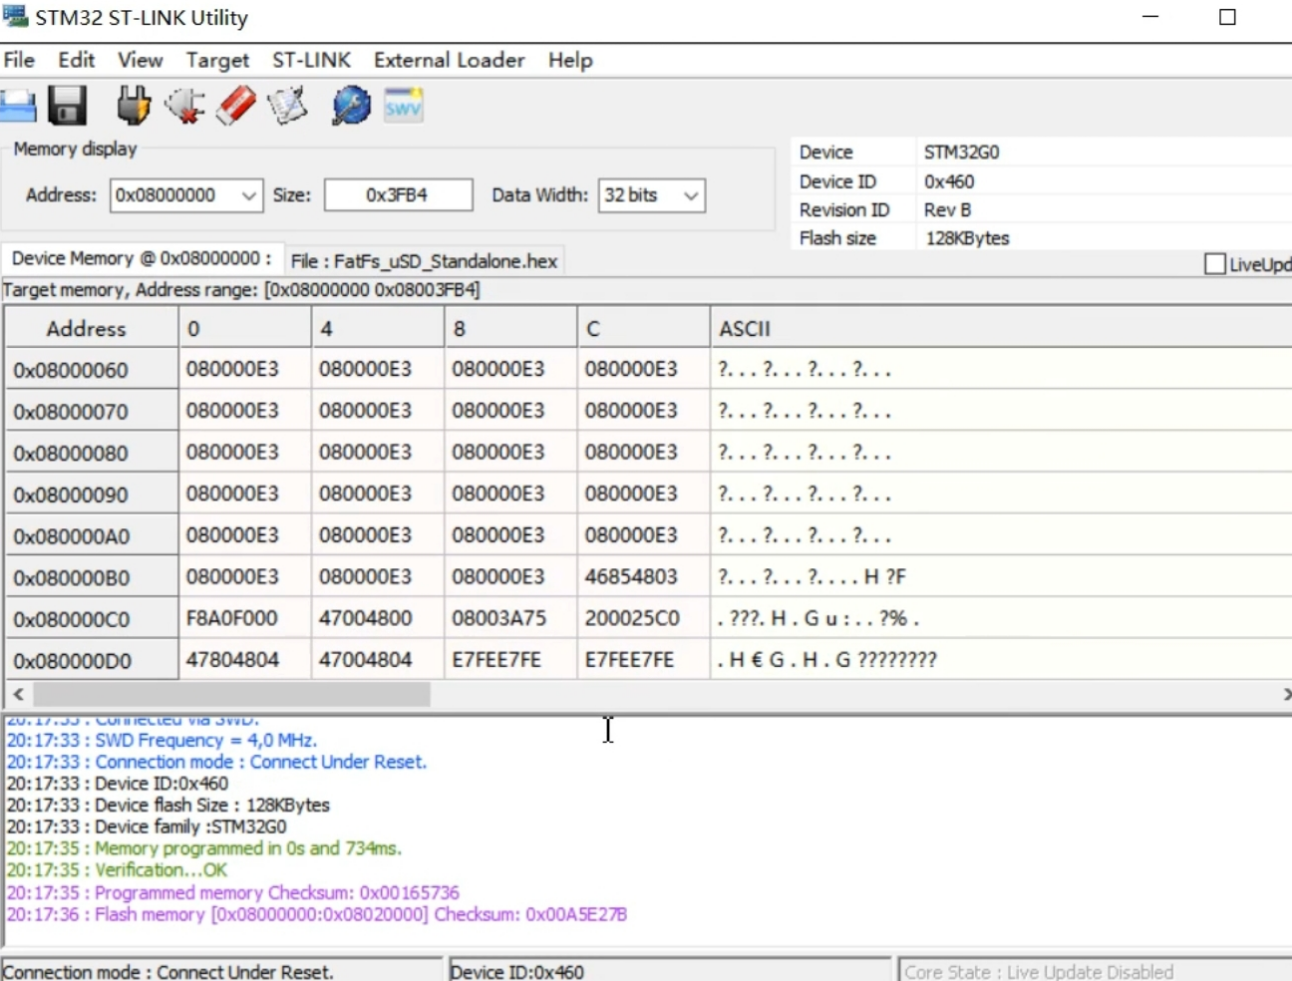Image resolution: width=1292 pixels, height=981 pixels.
Task: Expand the Address dropdown arrow
Action: 249,195
